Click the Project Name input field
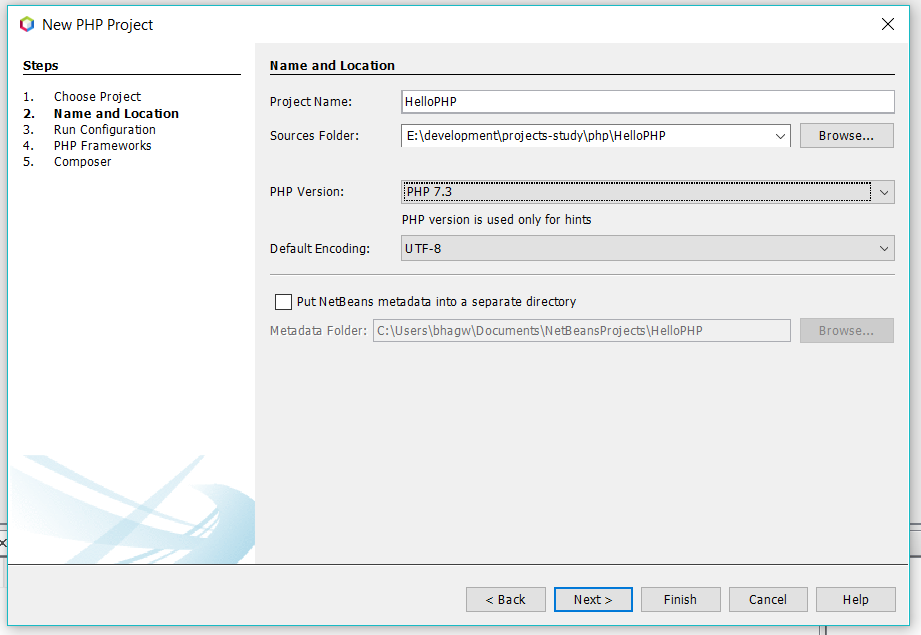The height and width of the screenshot is (635, 921). click(648, 102)
